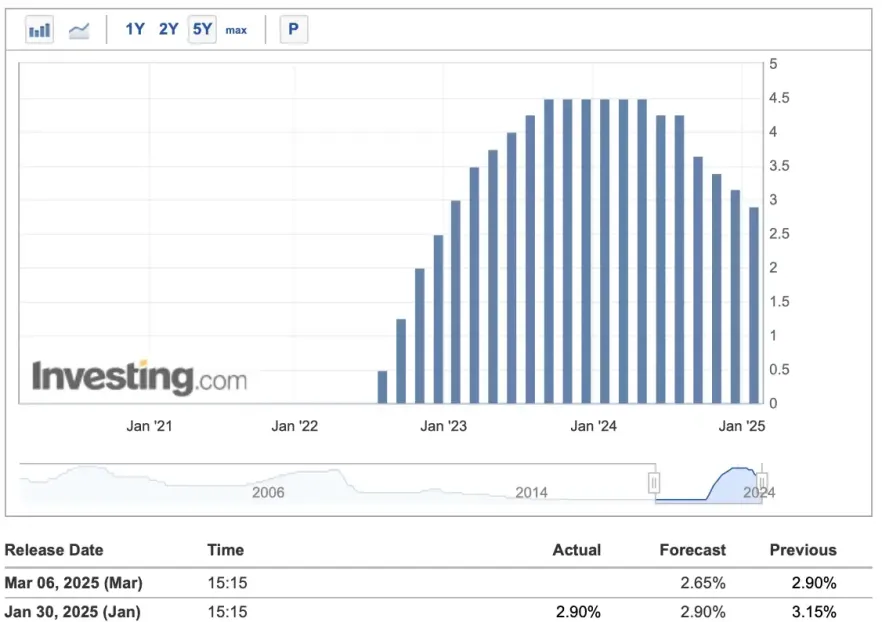Viewport: 882px width, 622px height.
Task: Switch to the line chart view icon
Action: 79,30
